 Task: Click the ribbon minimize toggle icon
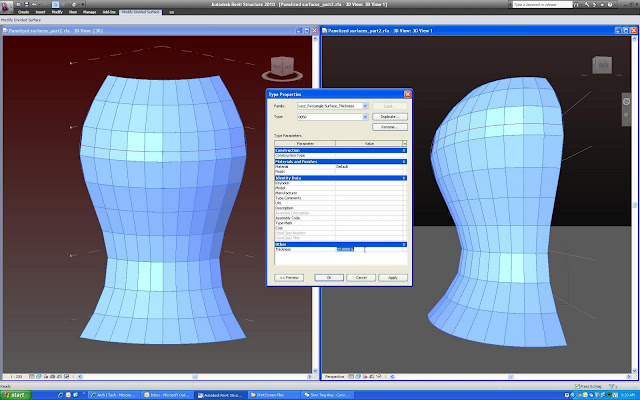[172, 12]
